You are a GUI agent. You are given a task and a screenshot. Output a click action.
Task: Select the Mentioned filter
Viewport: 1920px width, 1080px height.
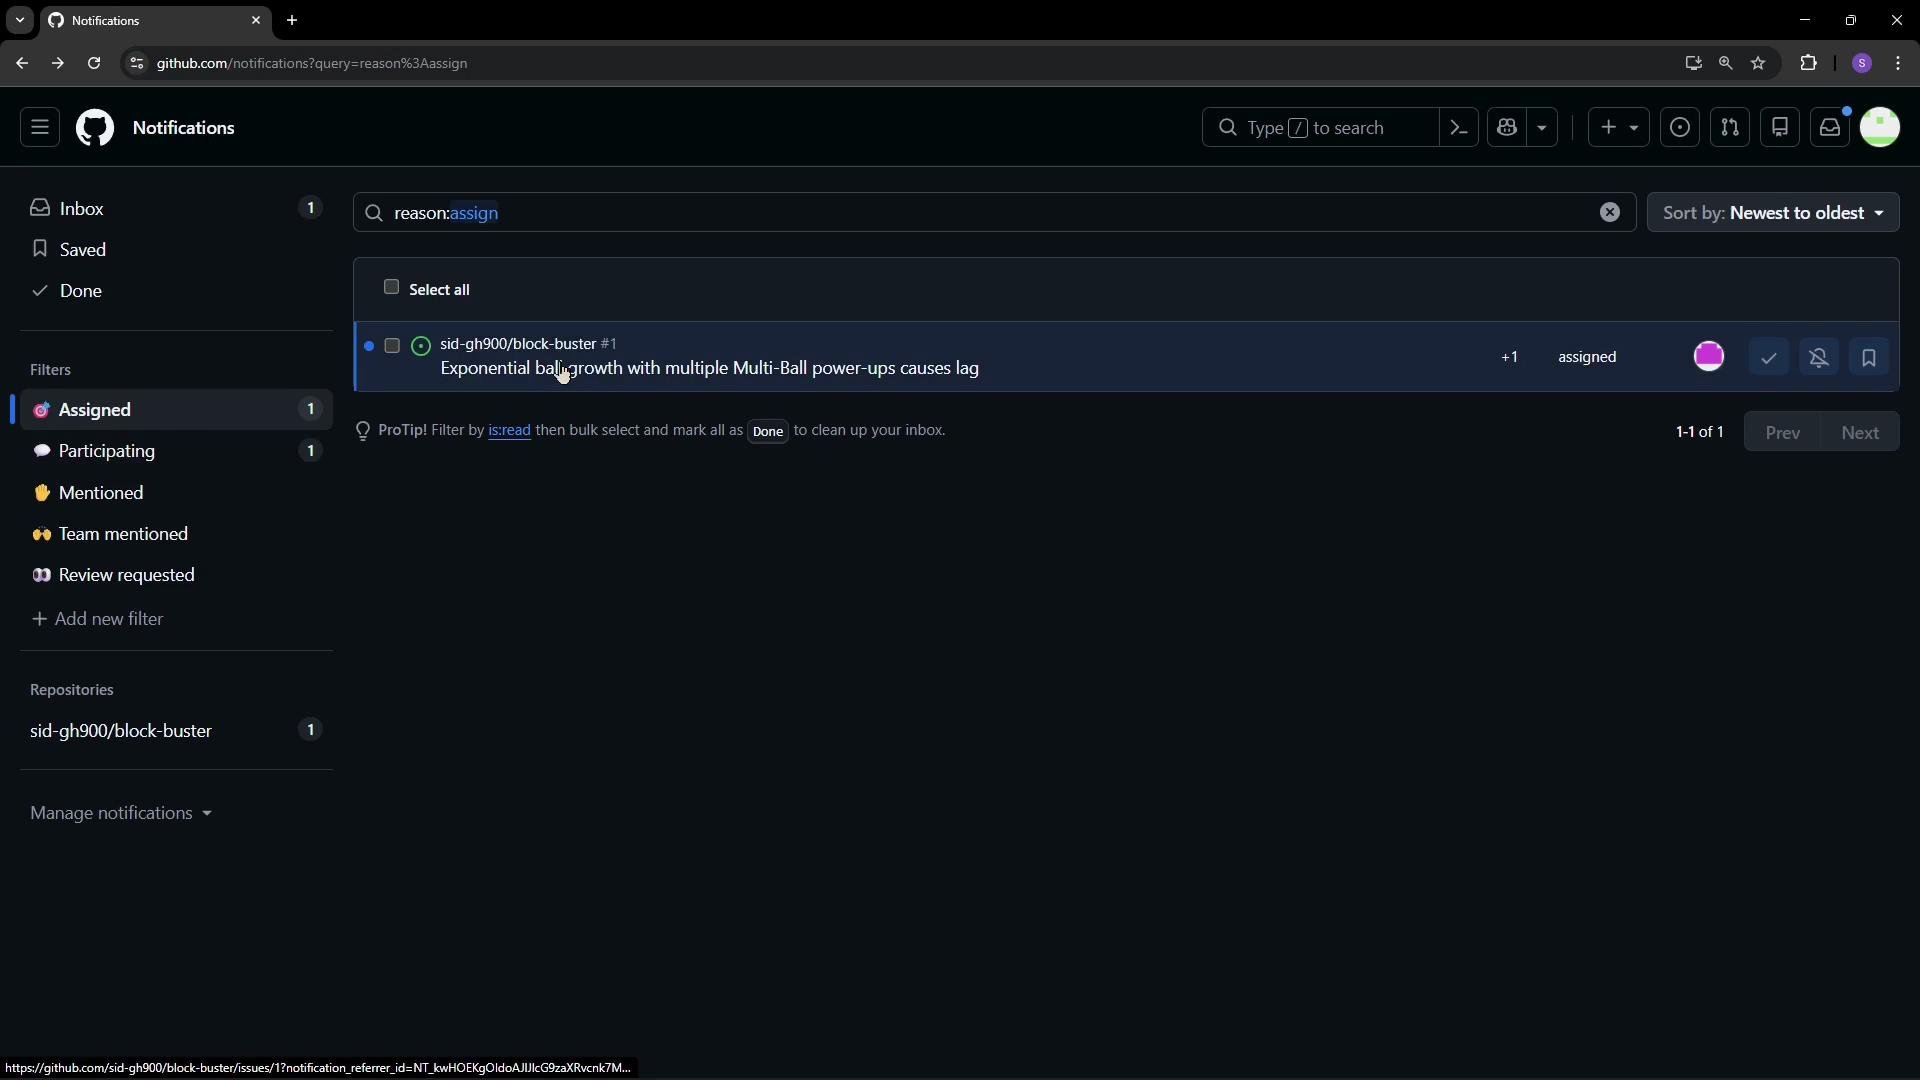click(176, 493)
